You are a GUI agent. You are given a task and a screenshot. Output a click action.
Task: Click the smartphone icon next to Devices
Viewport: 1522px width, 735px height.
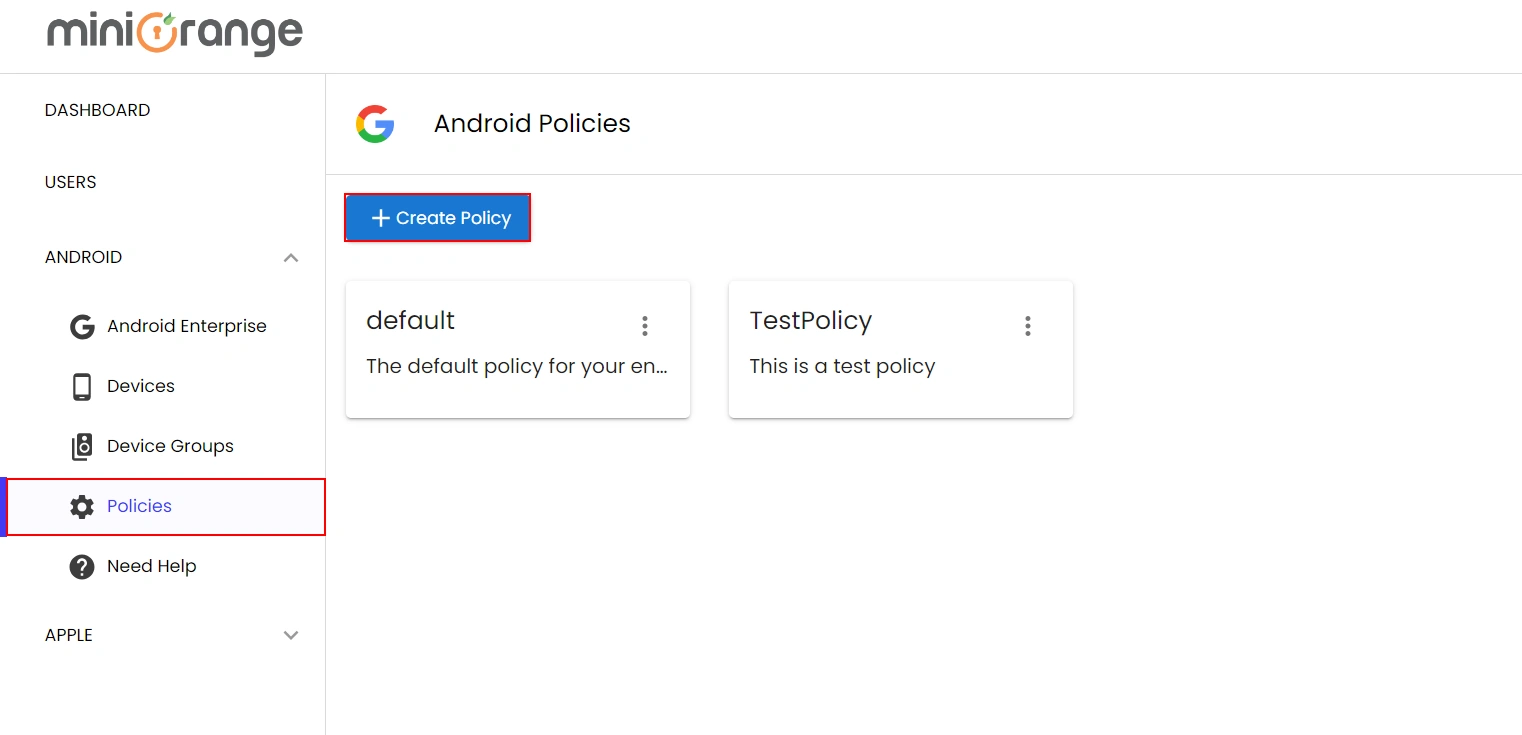pyautogui.click(x=81, y=386)
